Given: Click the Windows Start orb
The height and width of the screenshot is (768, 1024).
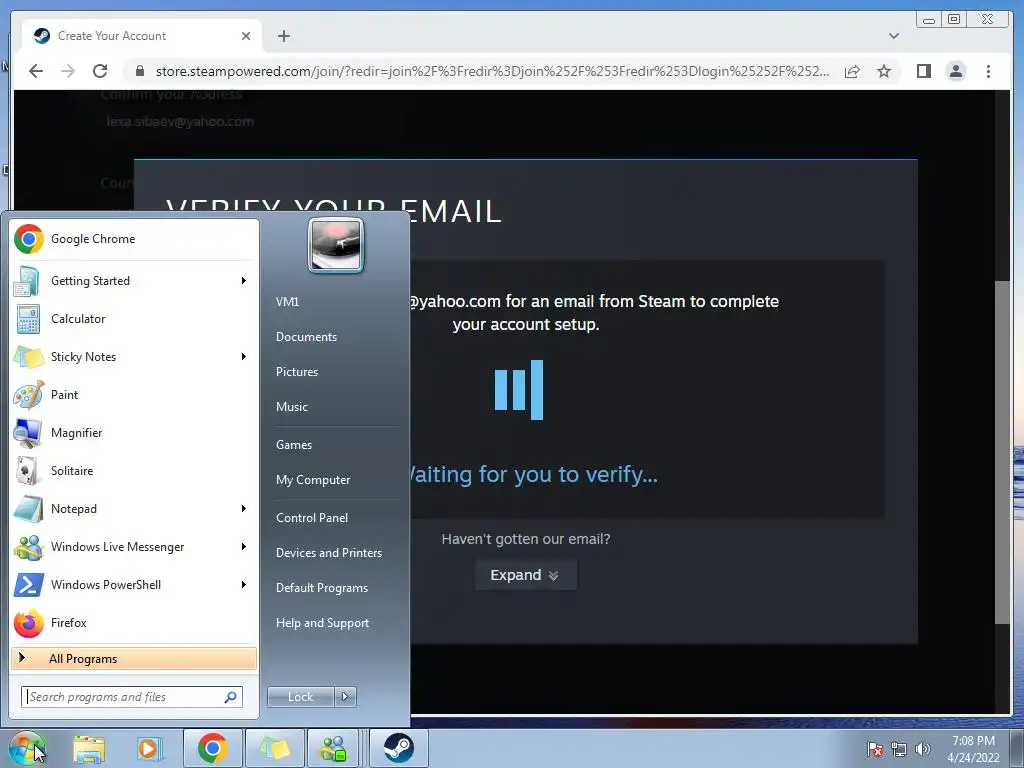Looking at the screenshot, I should pos(27,748).
